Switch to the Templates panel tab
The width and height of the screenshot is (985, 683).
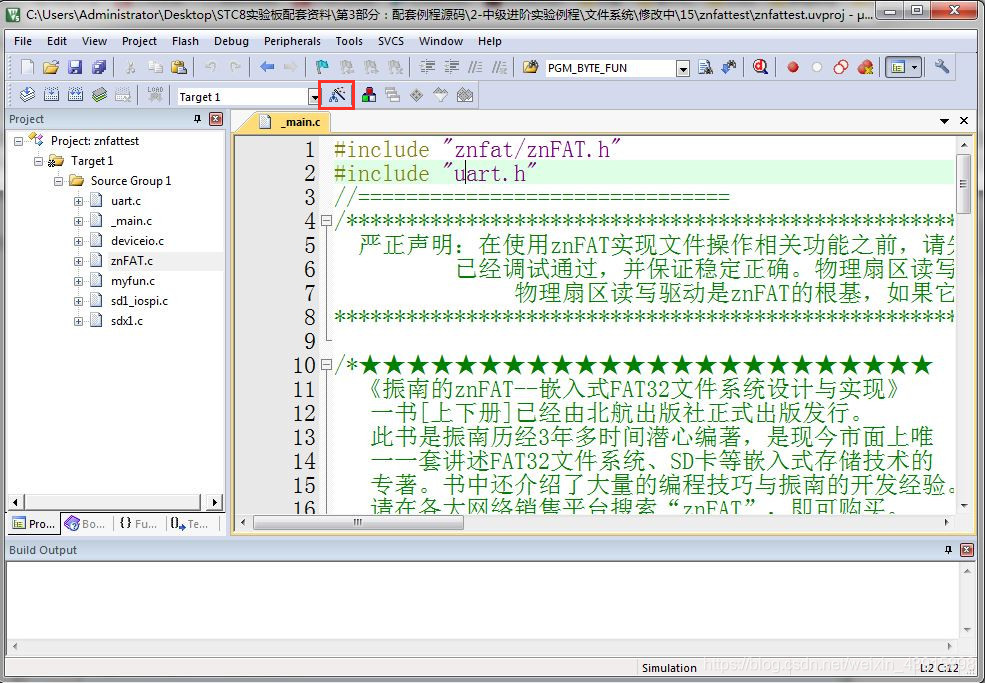click(x=190, y=523)
